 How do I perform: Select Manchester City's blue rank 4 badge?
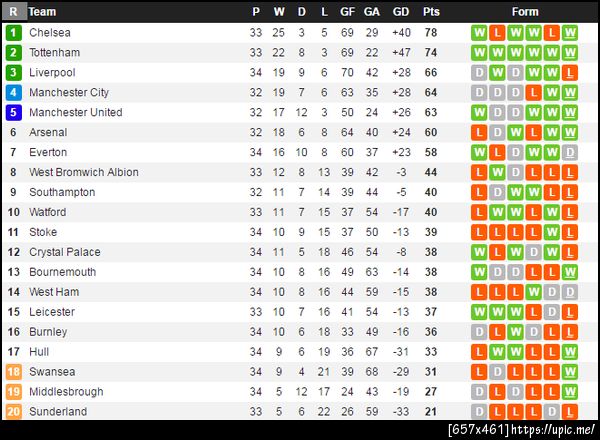pos(13,92)
